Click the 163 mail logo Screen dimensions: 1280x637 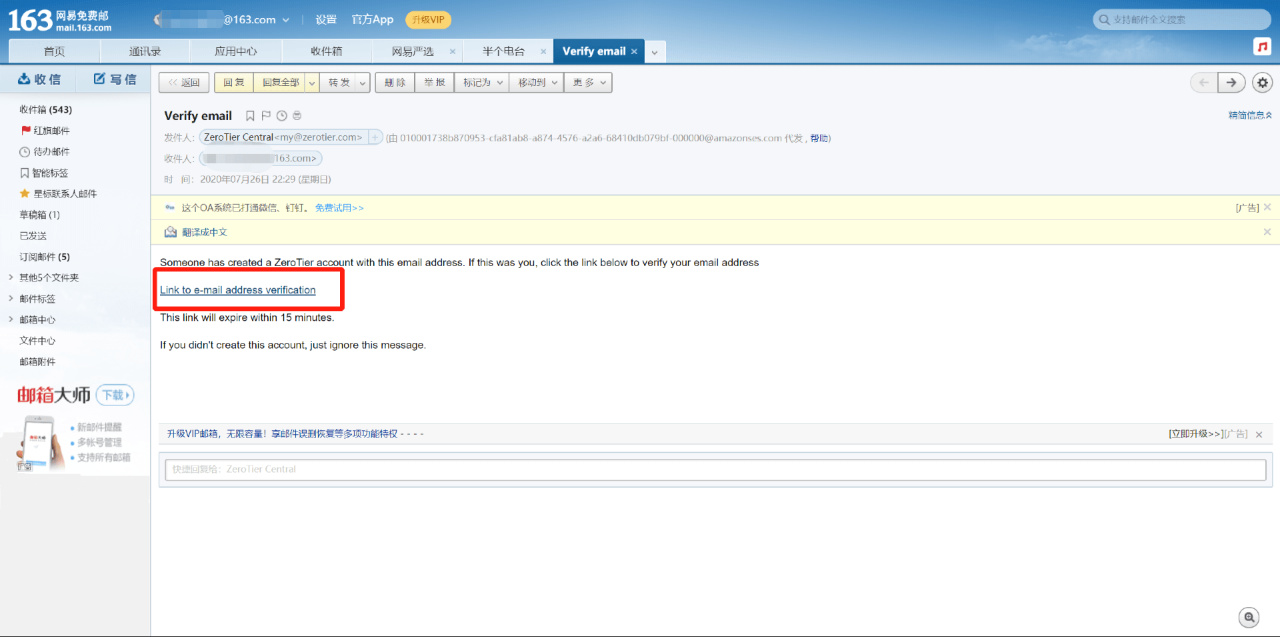[x=60, y=20]
